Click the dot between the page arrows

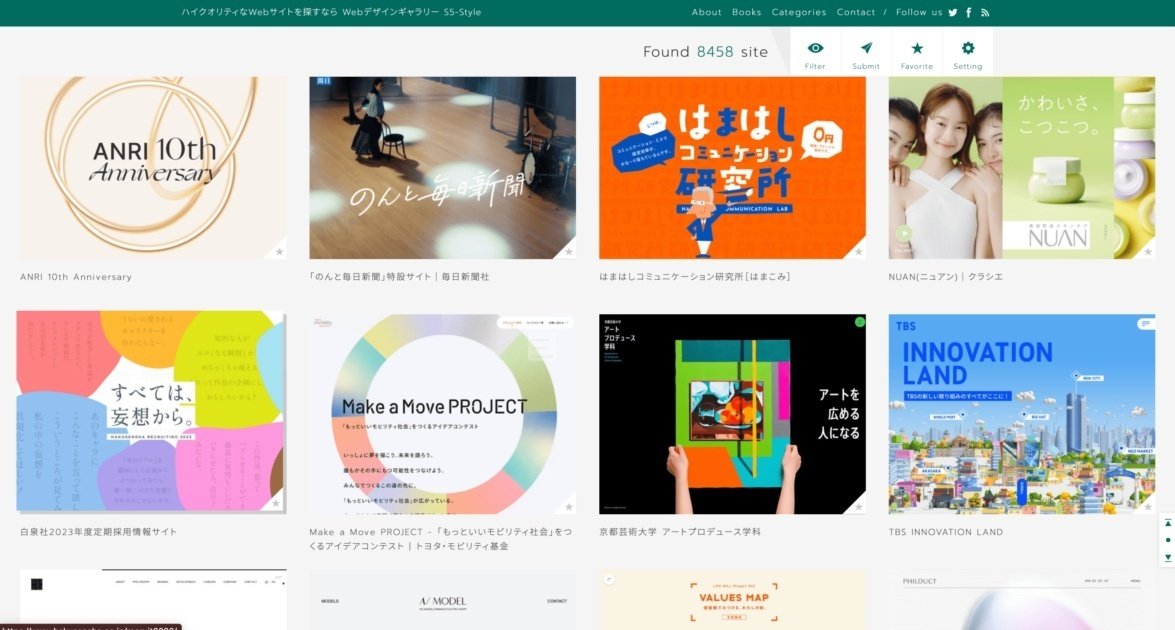pos(1168,540)
